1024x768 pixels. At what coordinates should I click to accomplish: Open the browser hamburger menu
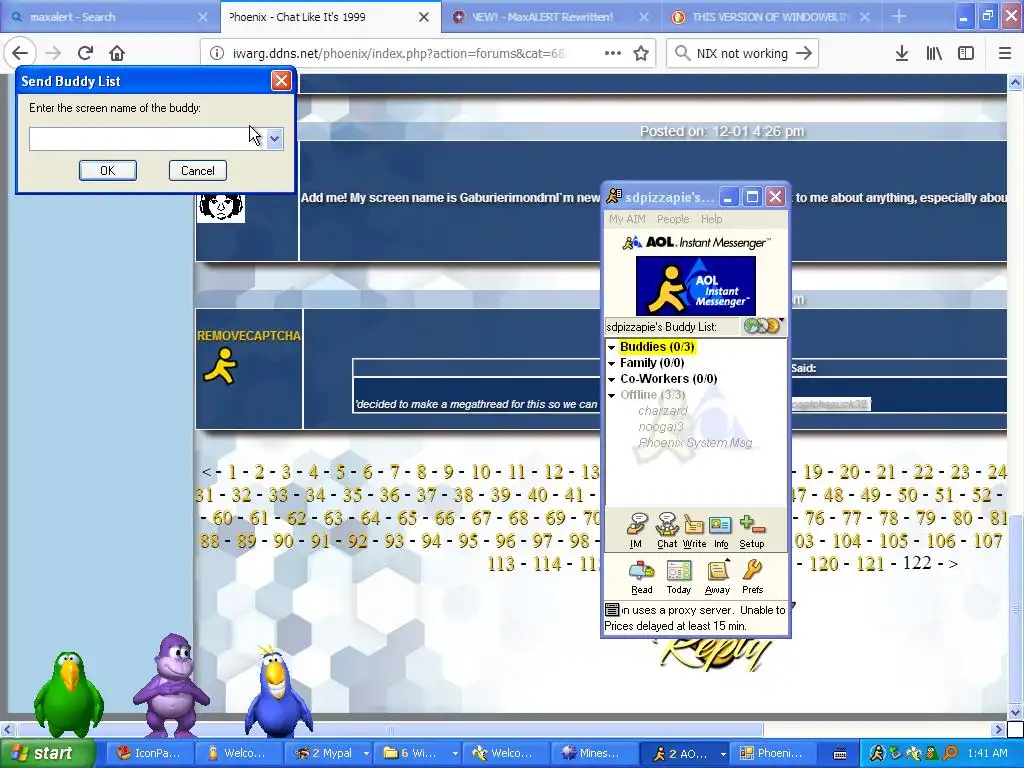point(1005,53)
